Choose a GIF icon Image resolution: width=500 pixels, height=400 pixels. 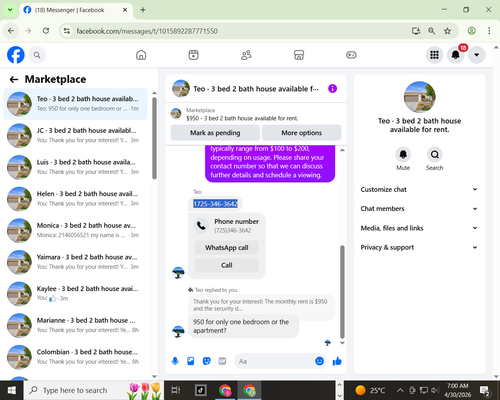pyautogui.click(x=222, y=361)
